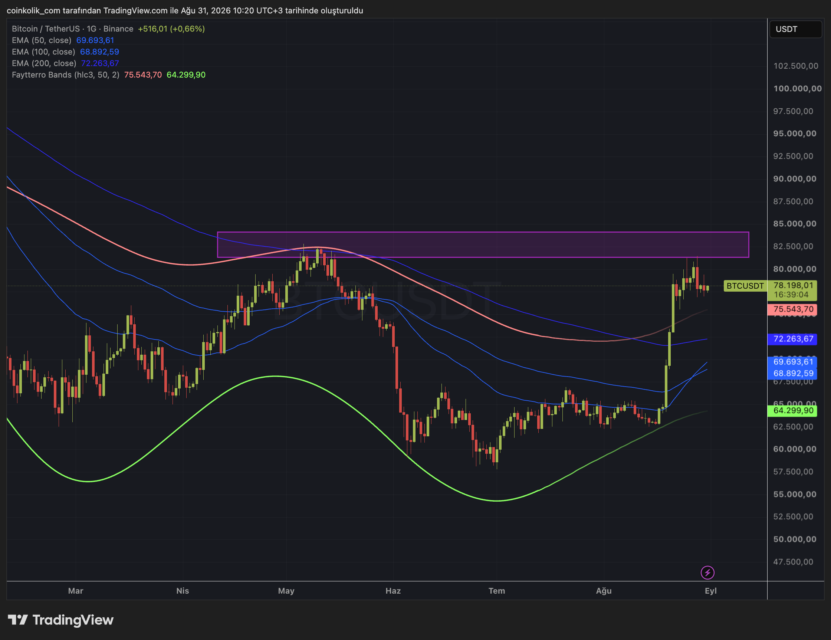Click the legend value 69.693,61 beside EMA 50
The image size is (831, 640).
pos(95,40)
